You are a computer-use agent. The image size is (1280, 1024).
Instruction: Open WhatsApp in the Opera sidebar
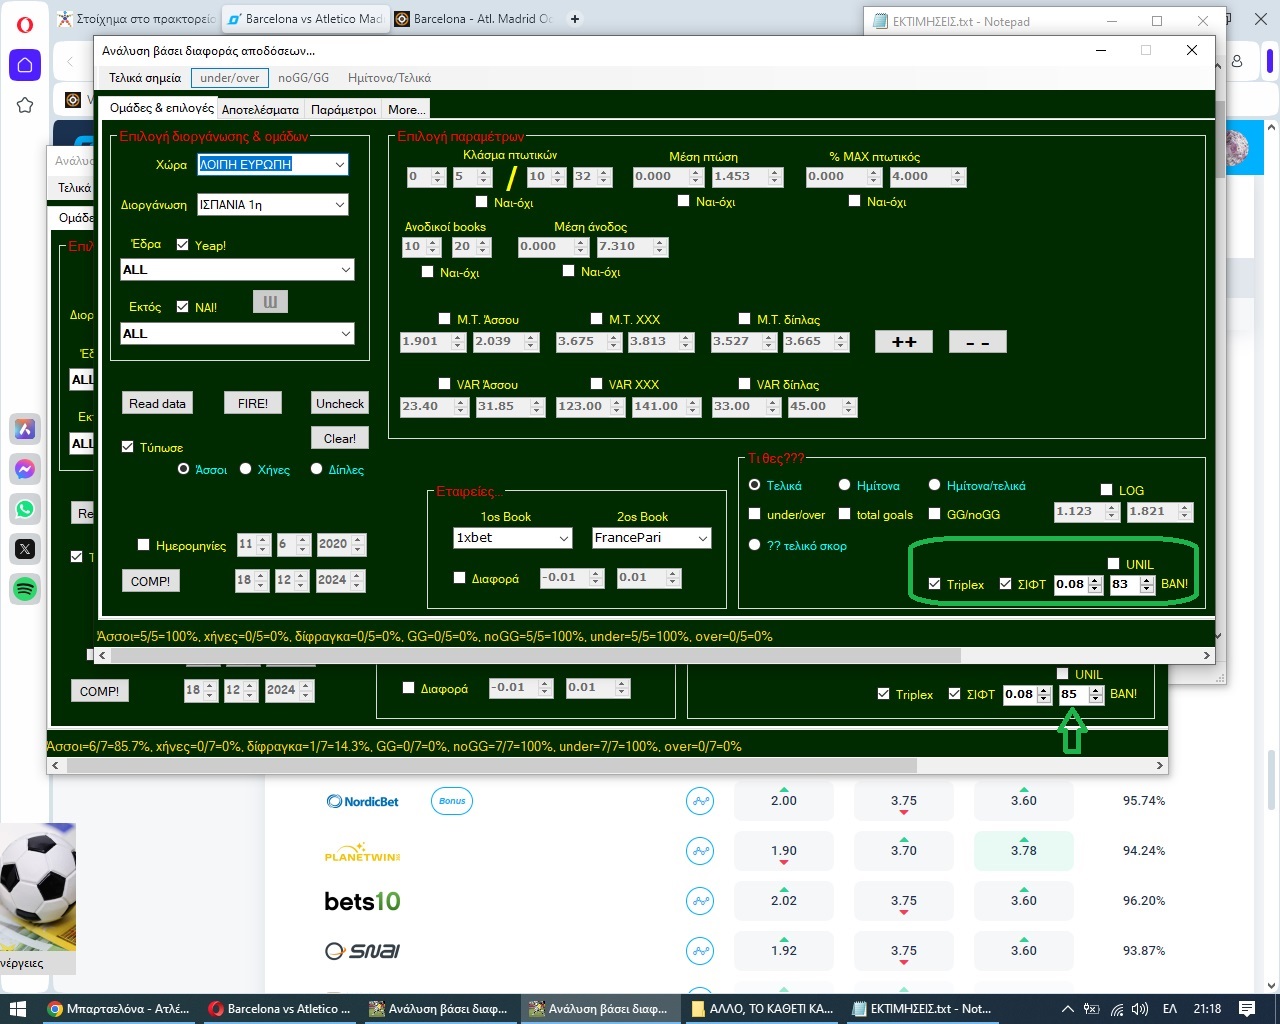(25, 509)
